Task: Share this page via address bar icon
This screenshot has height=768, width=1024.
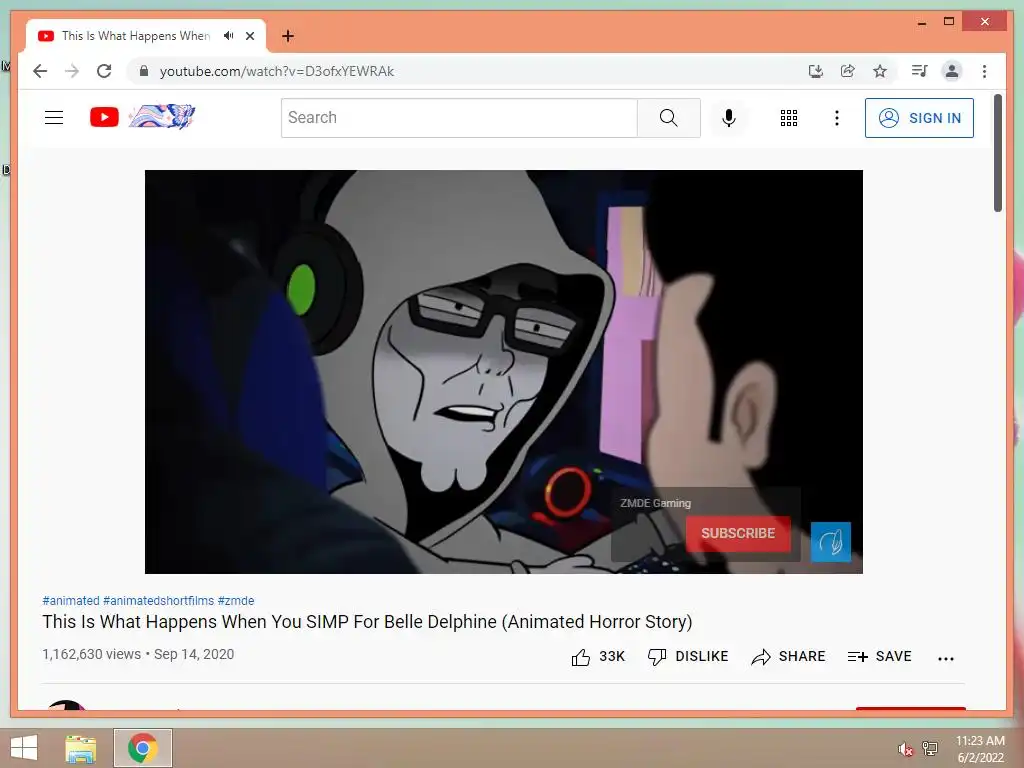Action: 848,71
